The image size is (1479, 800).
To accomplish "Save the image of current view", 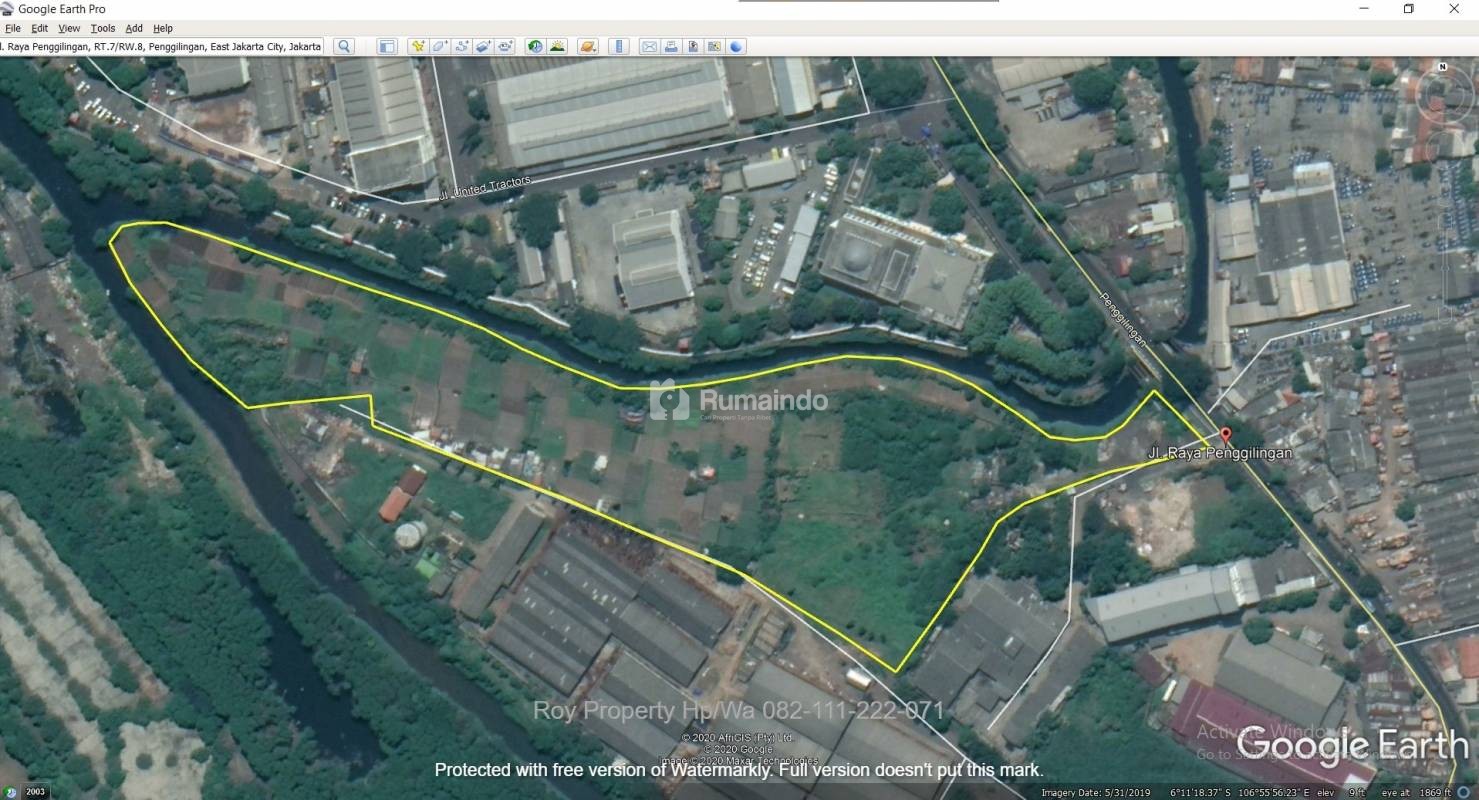I will (693, 46).
